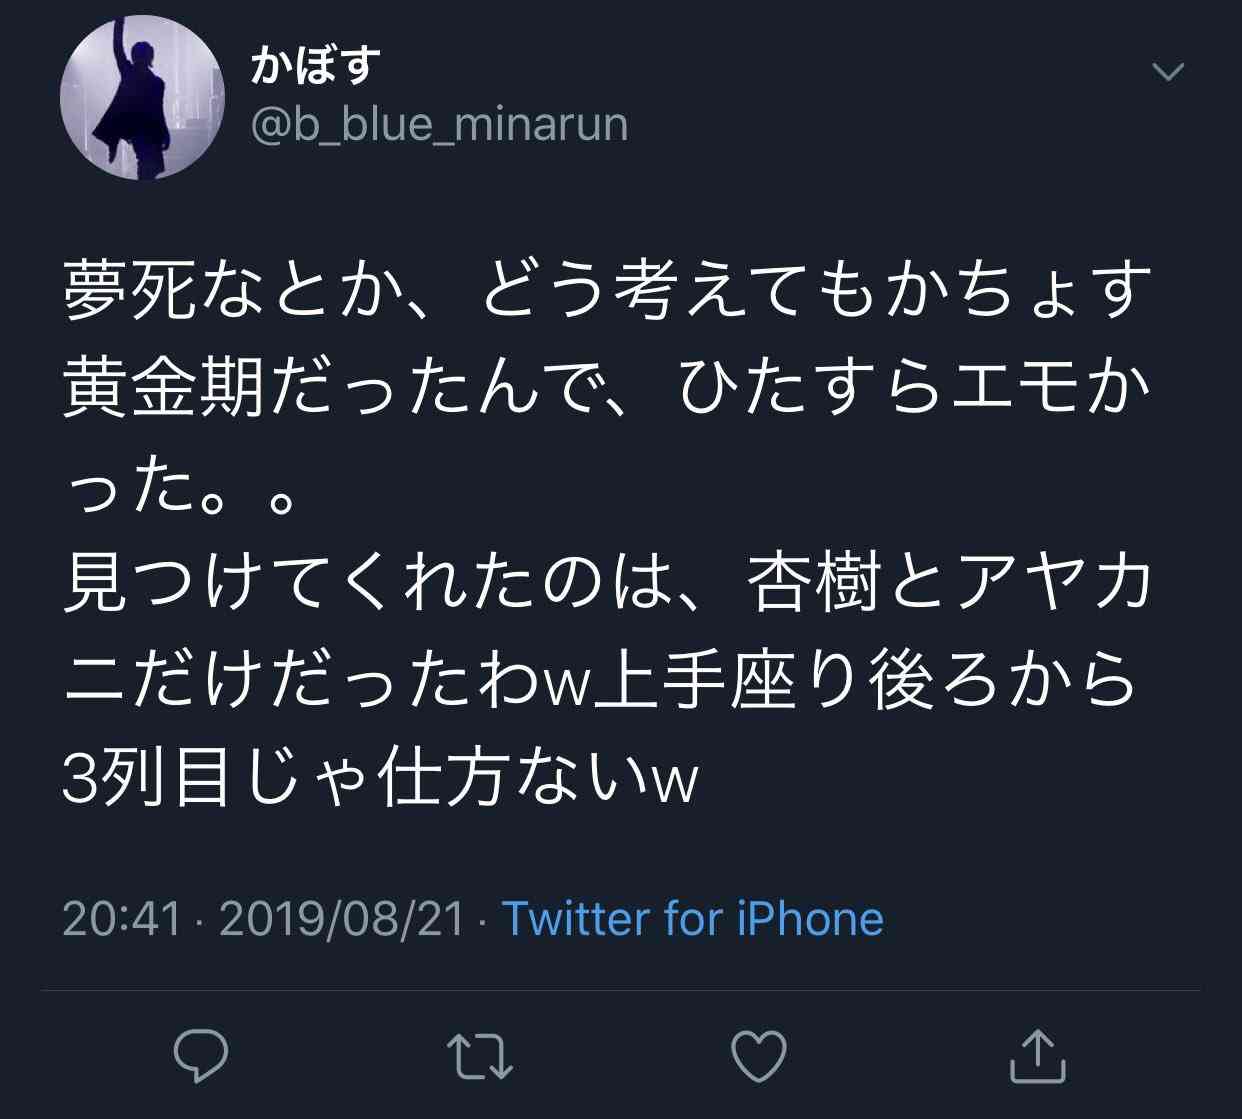Tap the short line った。。
The image size is (1242, 1119).
pyautogui.click(x=180, y=487)
